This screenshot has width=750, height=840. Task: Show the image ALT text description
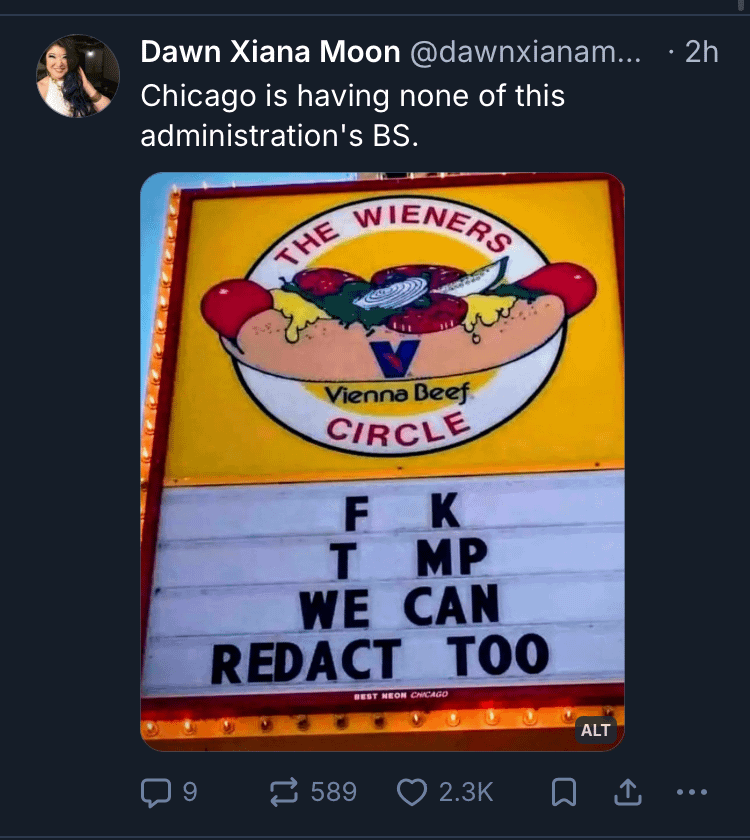tap(595, 730)
